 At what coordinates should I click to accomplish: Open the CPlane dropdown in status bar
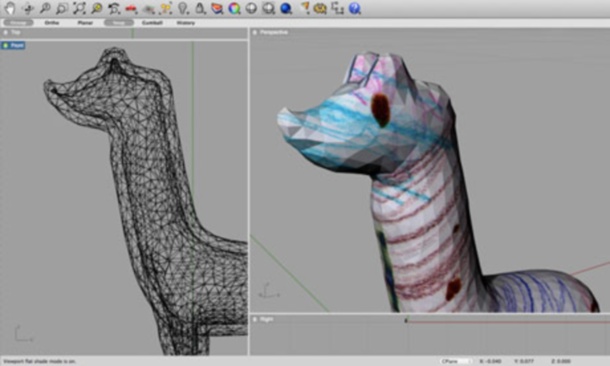pos(456,361)
